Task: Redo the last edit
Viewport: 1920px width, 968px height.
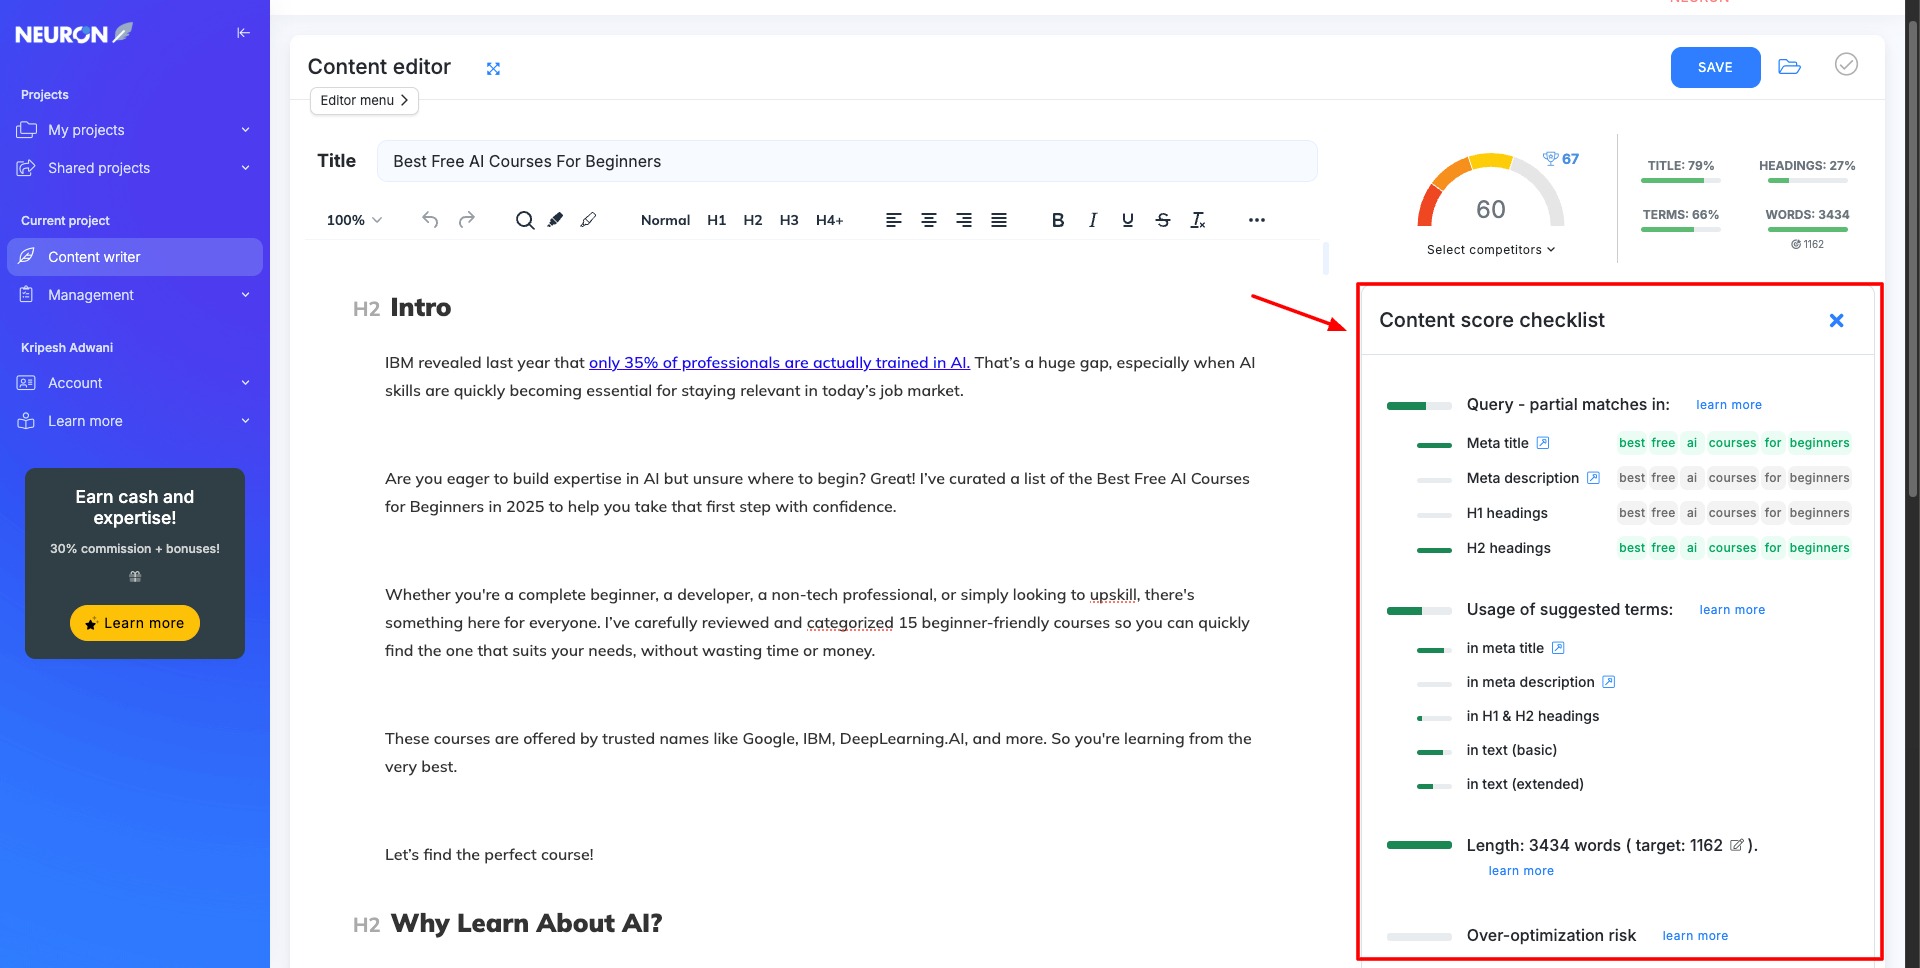Action: [467, 220]
